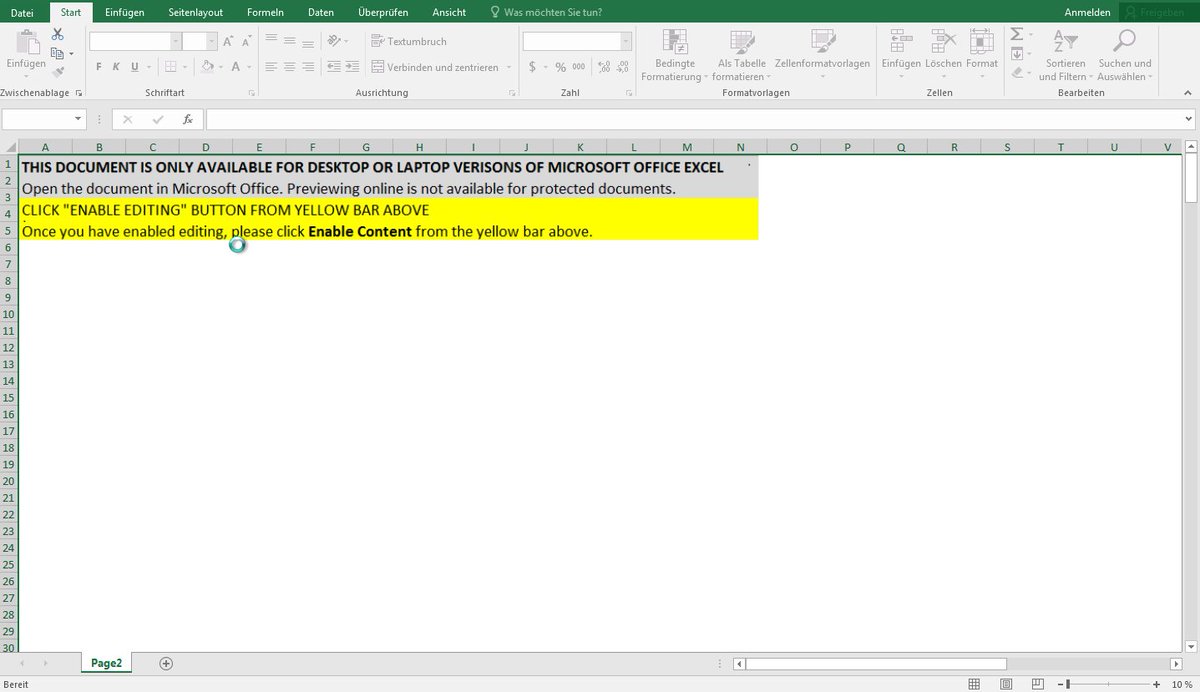Viewport: 1200px width, 692px height.
Task: Click the fill color bucket icon
Action: point(207,67)
